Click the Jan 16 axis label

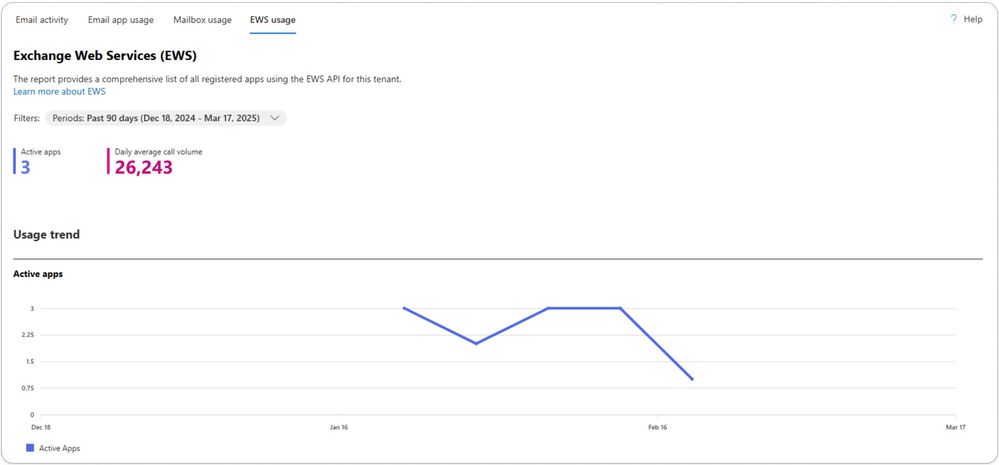point(339,427)
